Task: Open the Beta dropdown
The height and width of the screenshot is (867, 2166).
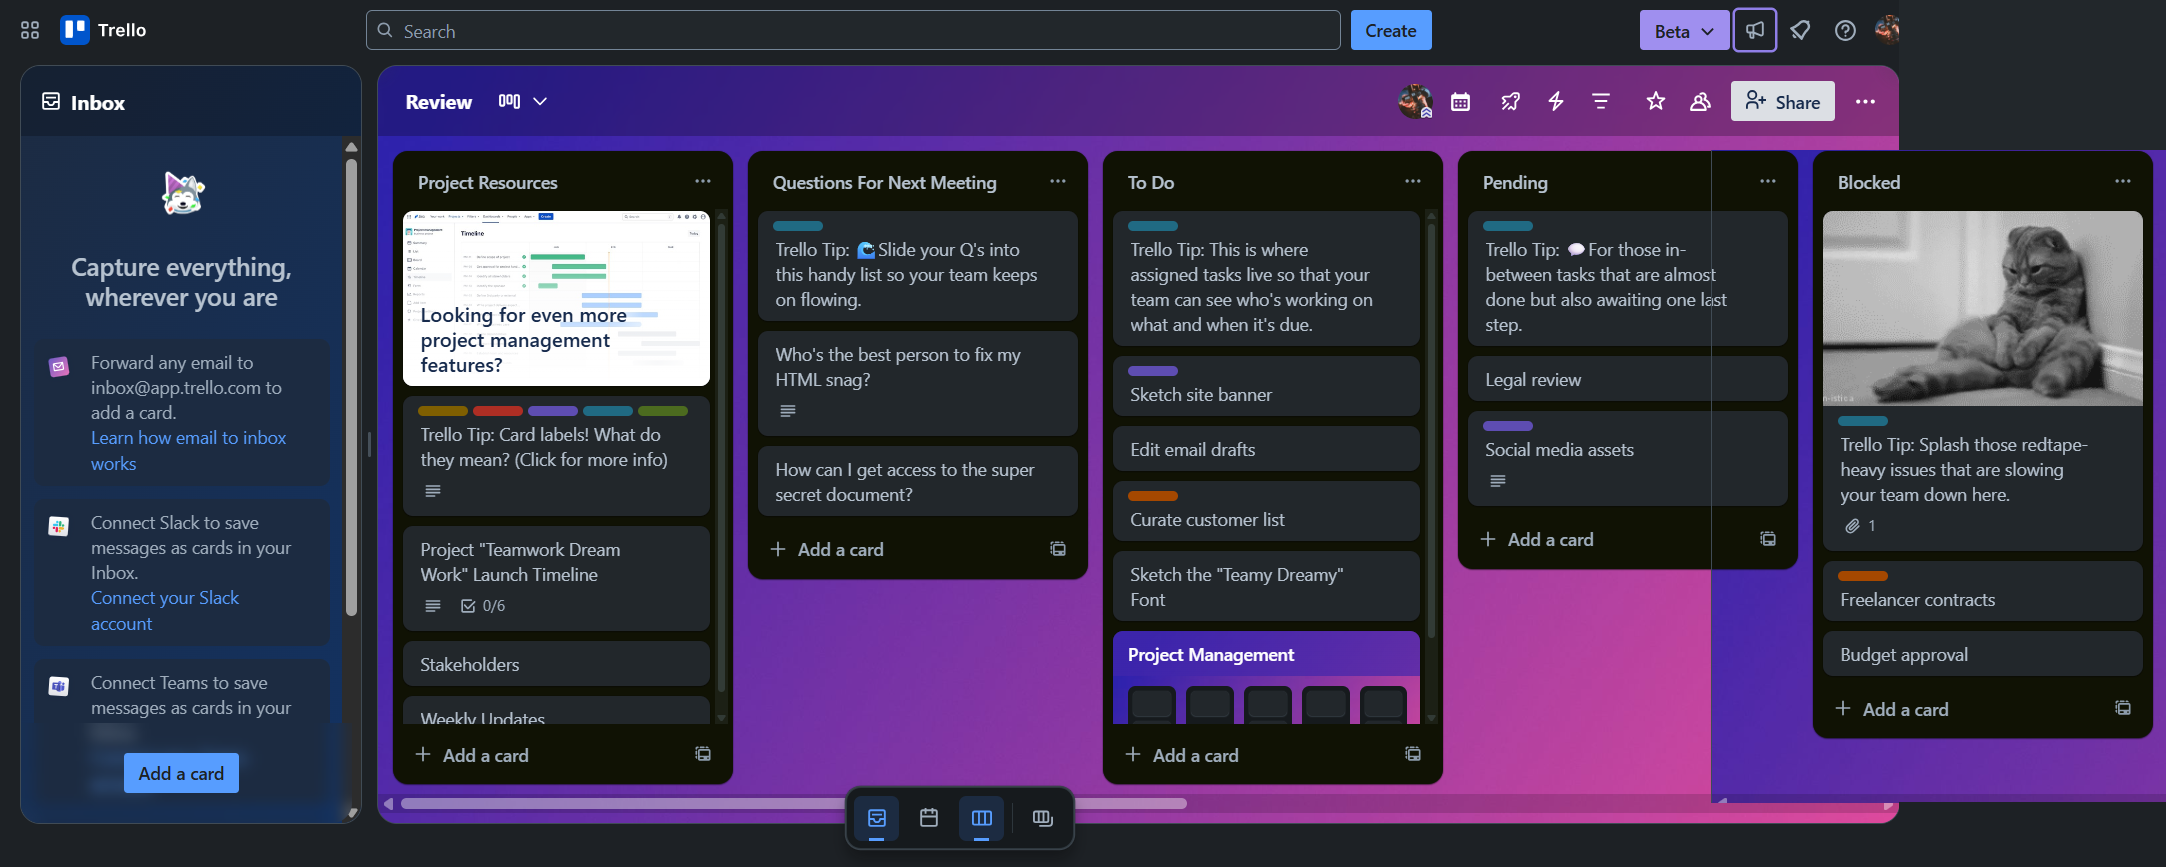Action: (1684, 31)
